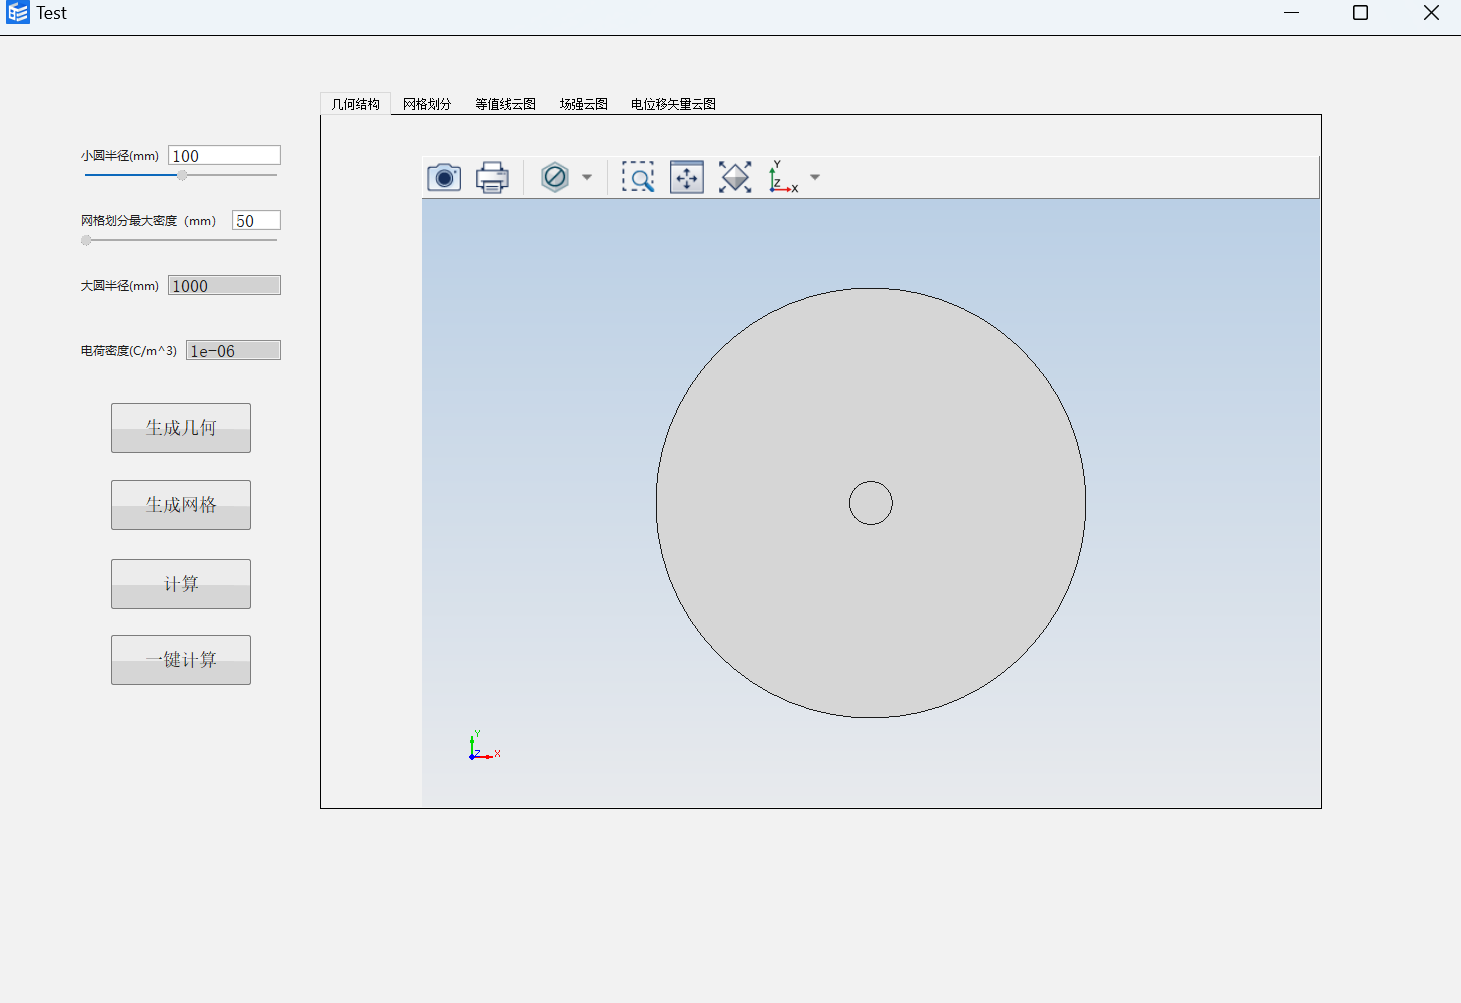Click the mesh density field showing 50

(x=256, y=220)
